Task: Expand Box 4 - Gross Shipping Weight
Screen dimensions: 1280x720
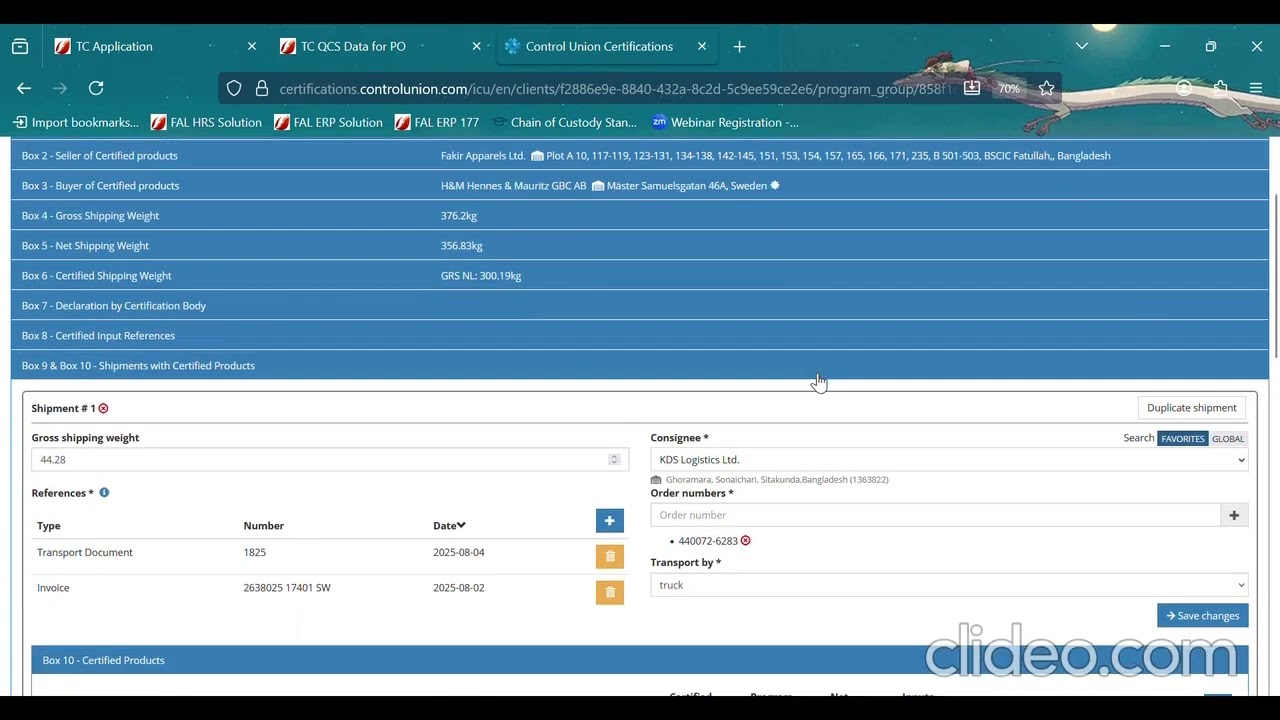Action: point(639,215)
